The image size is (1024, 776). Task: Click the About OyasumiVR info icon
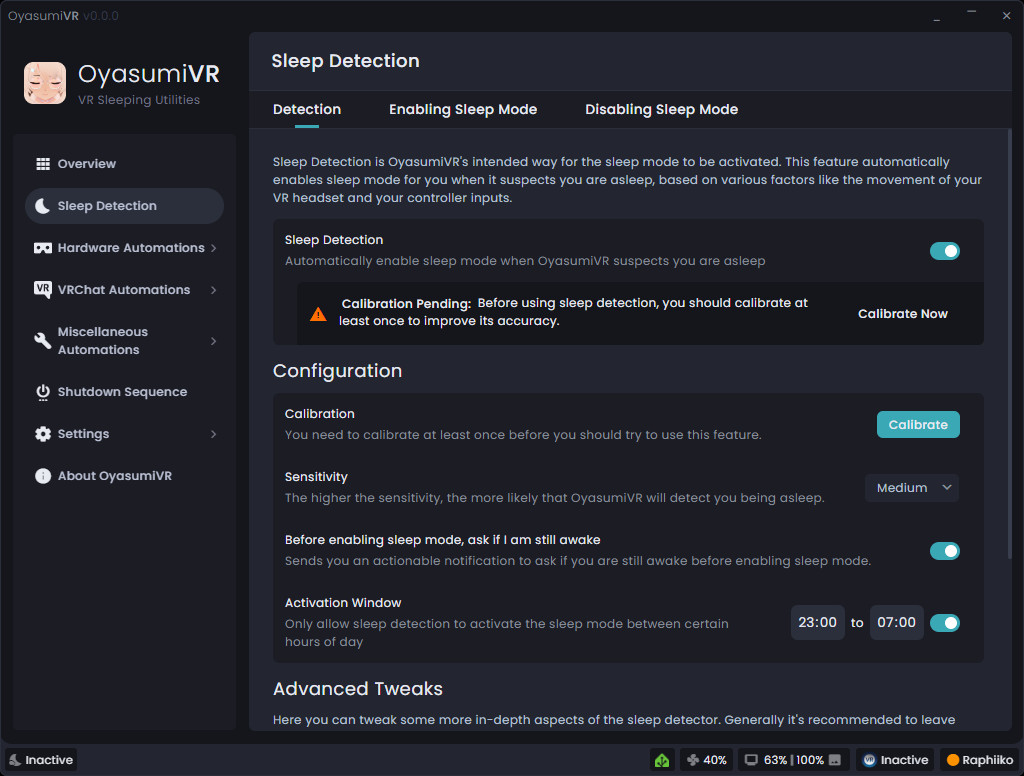coord(42,476)
